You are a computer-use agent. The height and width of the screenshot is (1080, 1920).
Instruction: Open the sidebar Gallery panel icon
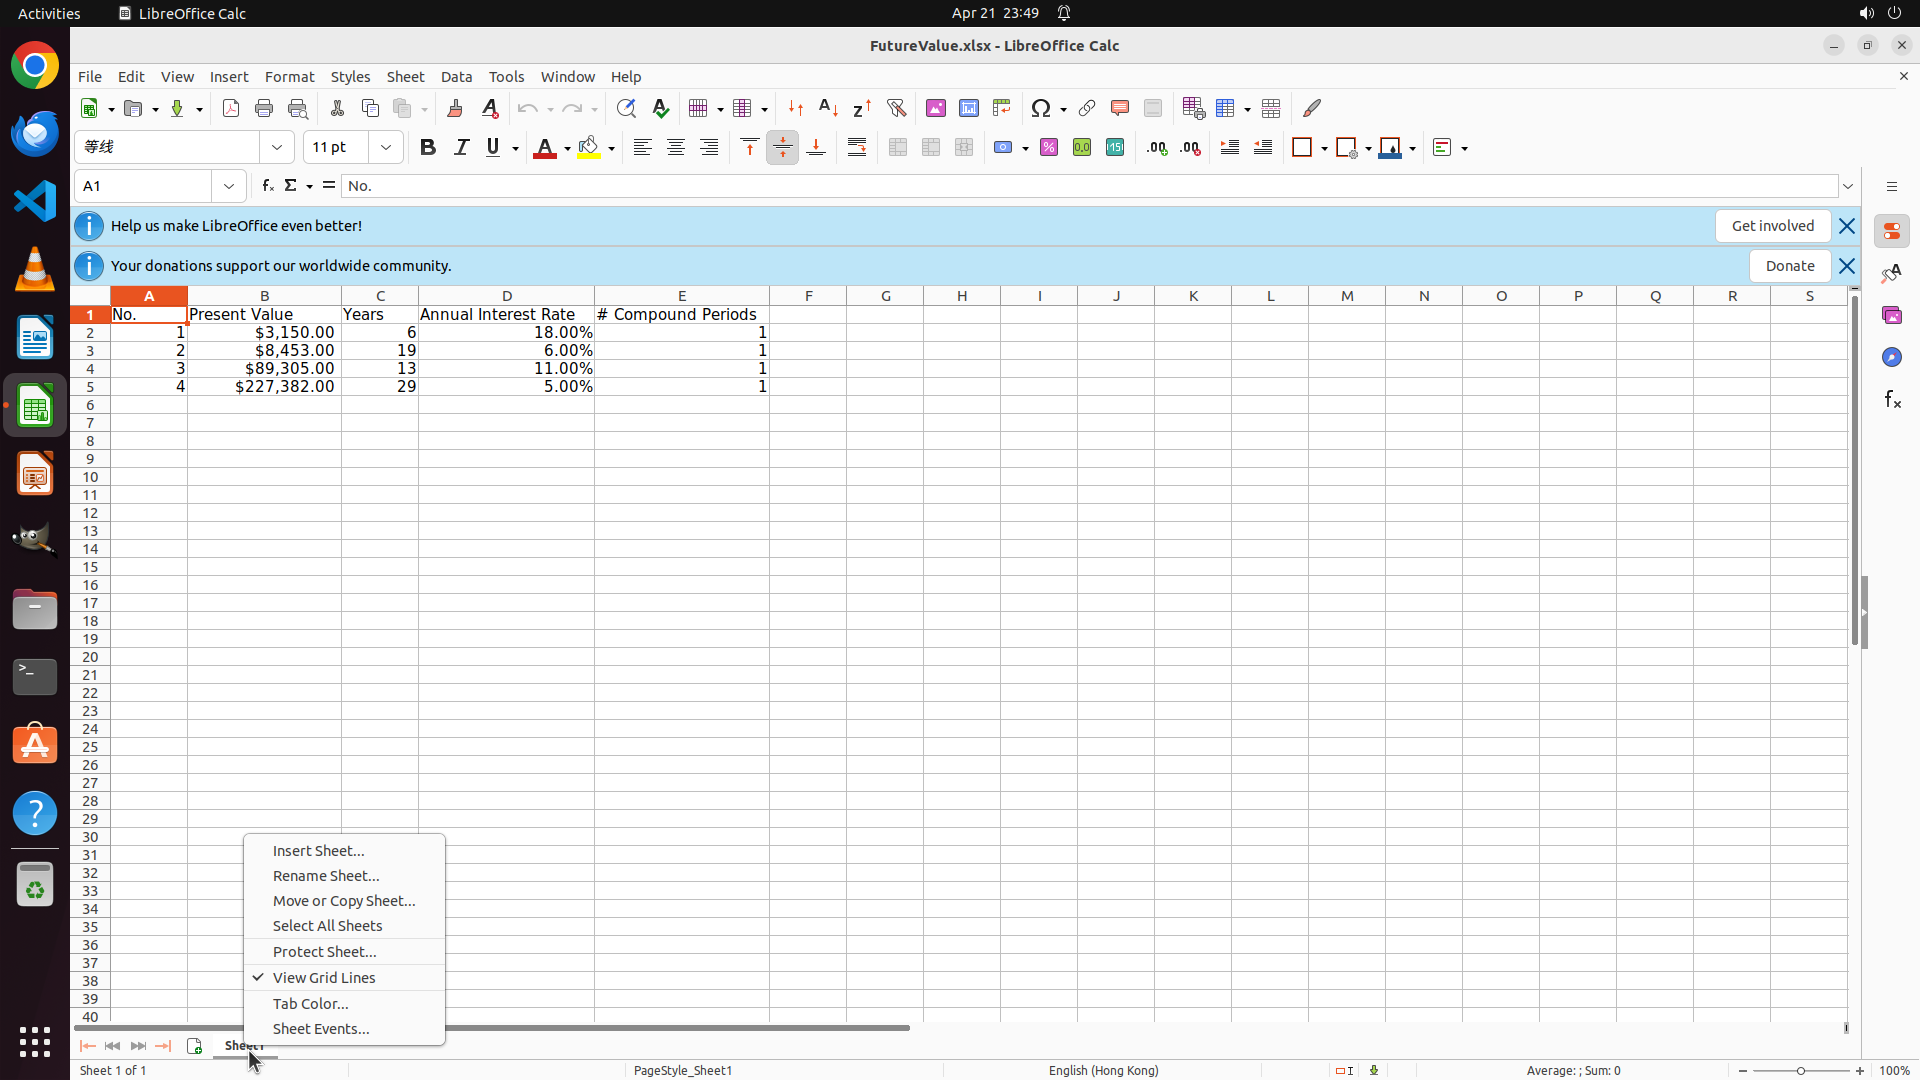point(1891,315)
